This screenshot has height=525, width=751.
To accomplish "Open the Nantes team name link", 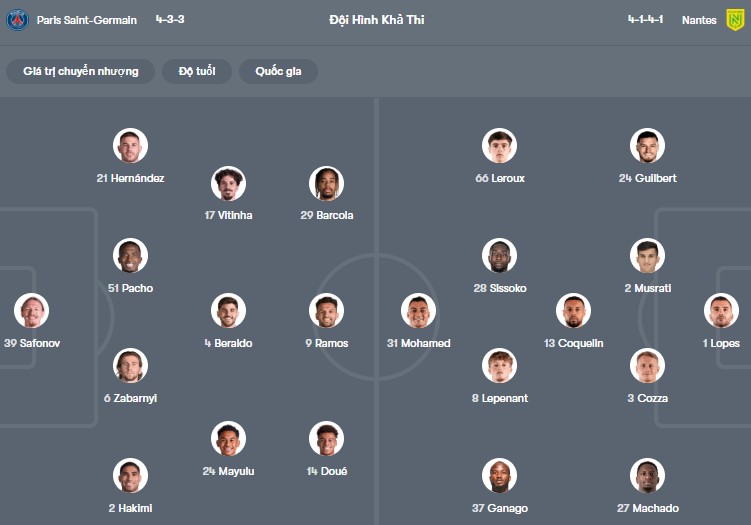I will coord(699,20).
